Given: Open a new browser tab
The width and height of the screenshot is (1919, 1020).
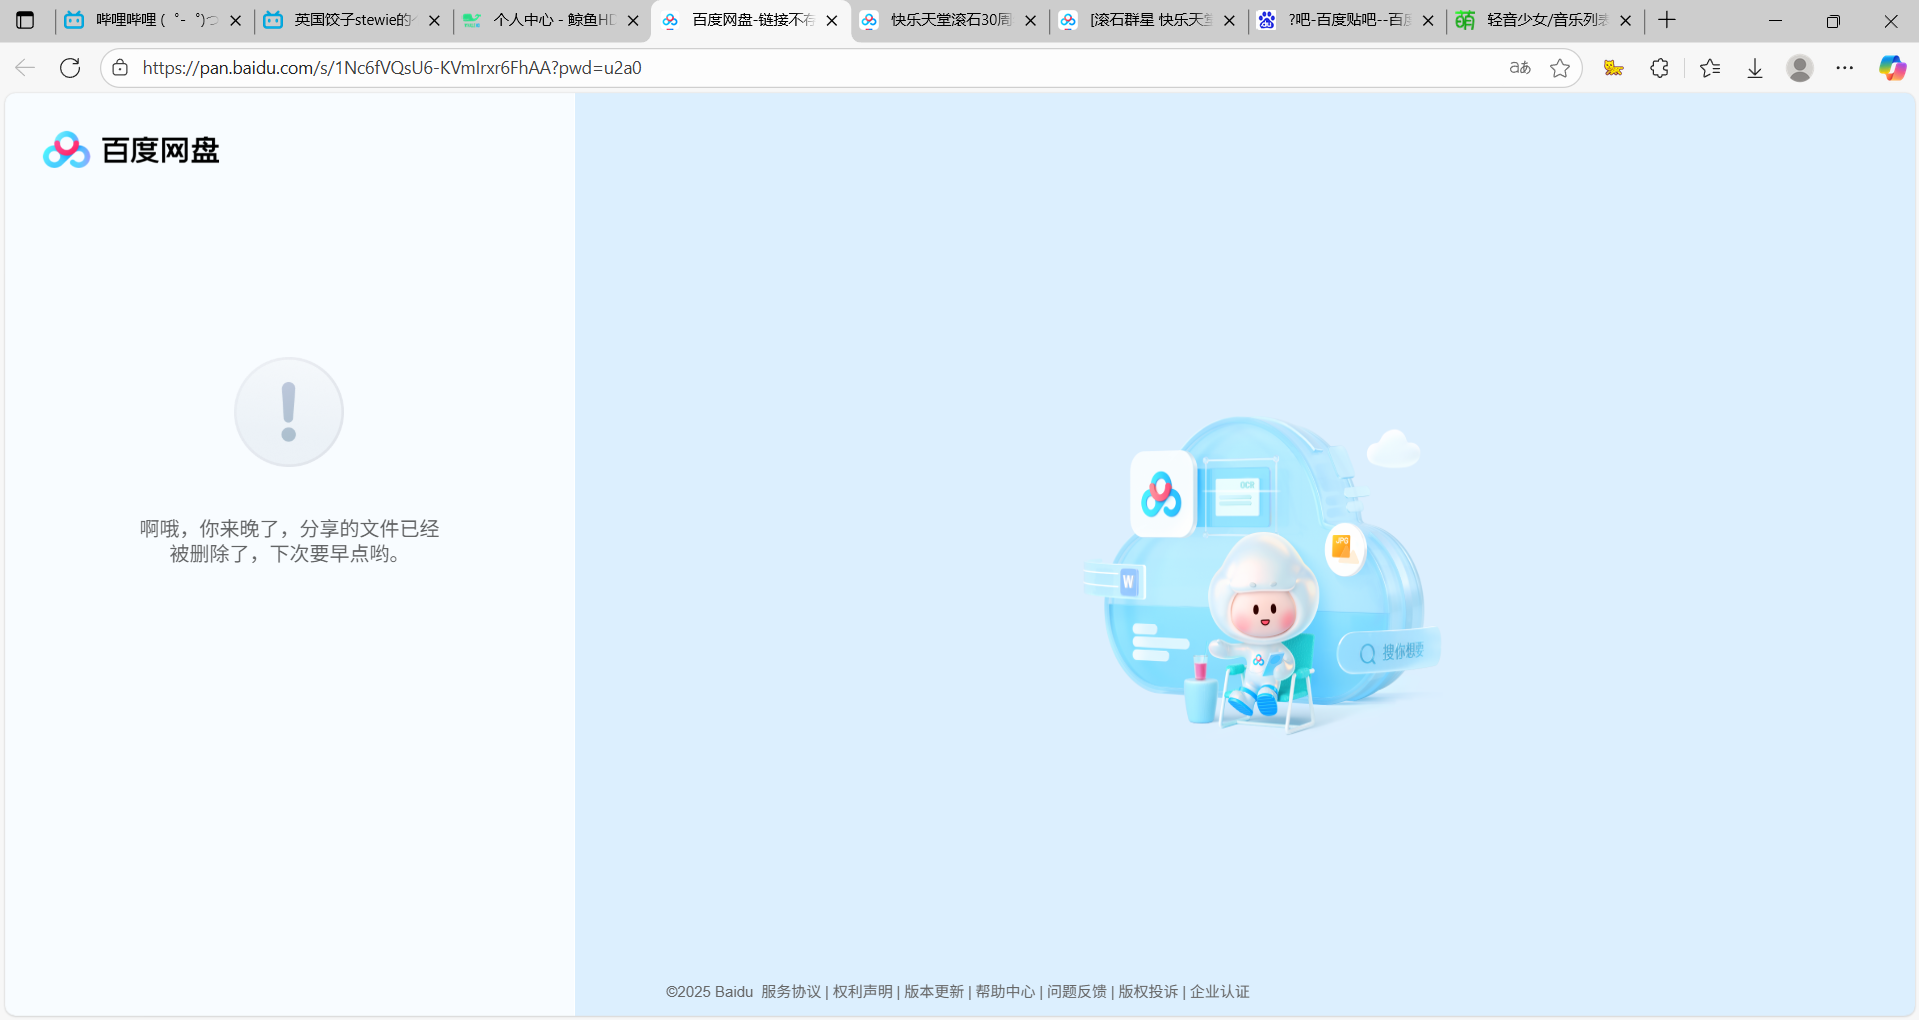Looking at the screenshot, I should (1666, 20).
